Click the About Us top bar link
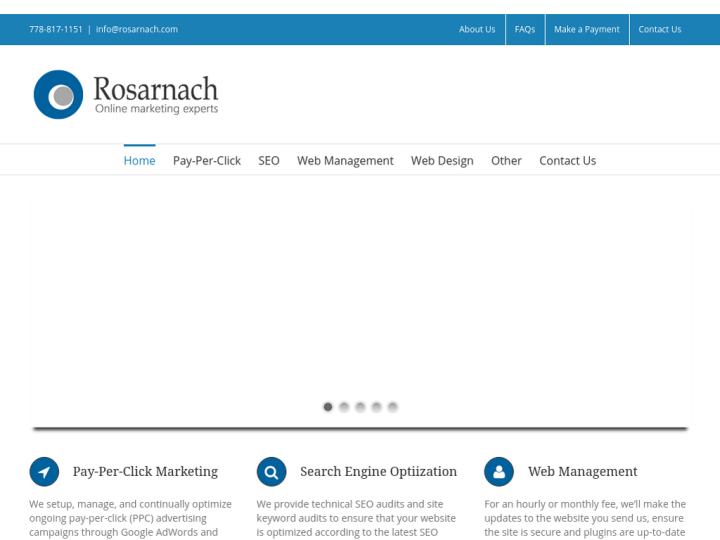 point(477,29)
